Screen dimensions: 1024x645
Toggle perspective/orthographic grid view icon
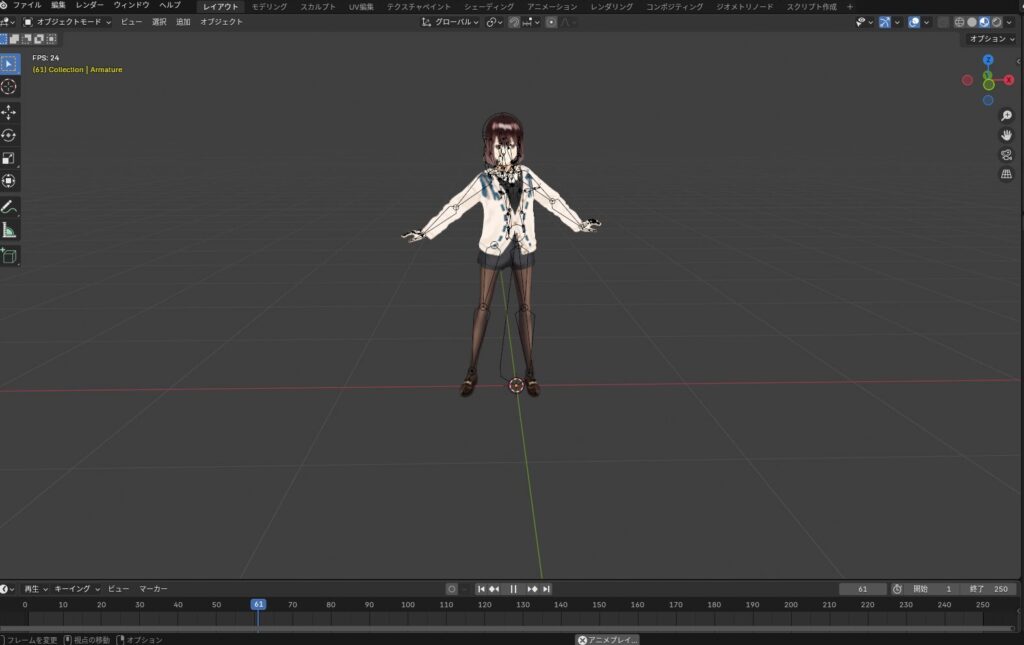pyautogui.click(x=1006, y=174)
